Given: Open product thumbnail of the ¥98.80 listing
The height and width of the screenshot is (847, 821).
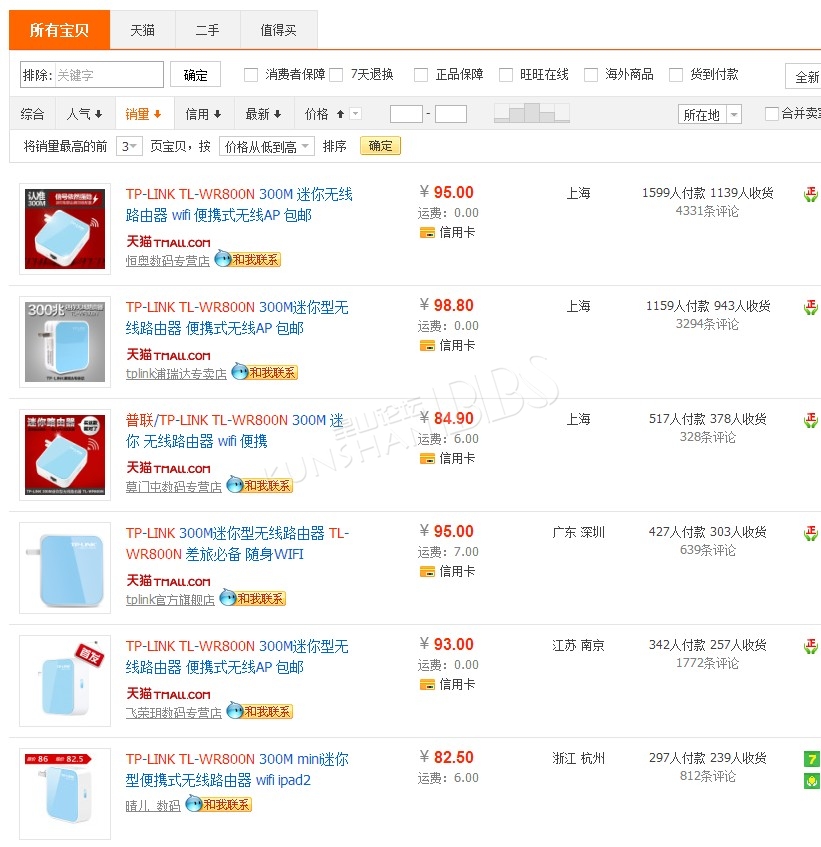Looking at the screenshot, I should coord(65,342).
